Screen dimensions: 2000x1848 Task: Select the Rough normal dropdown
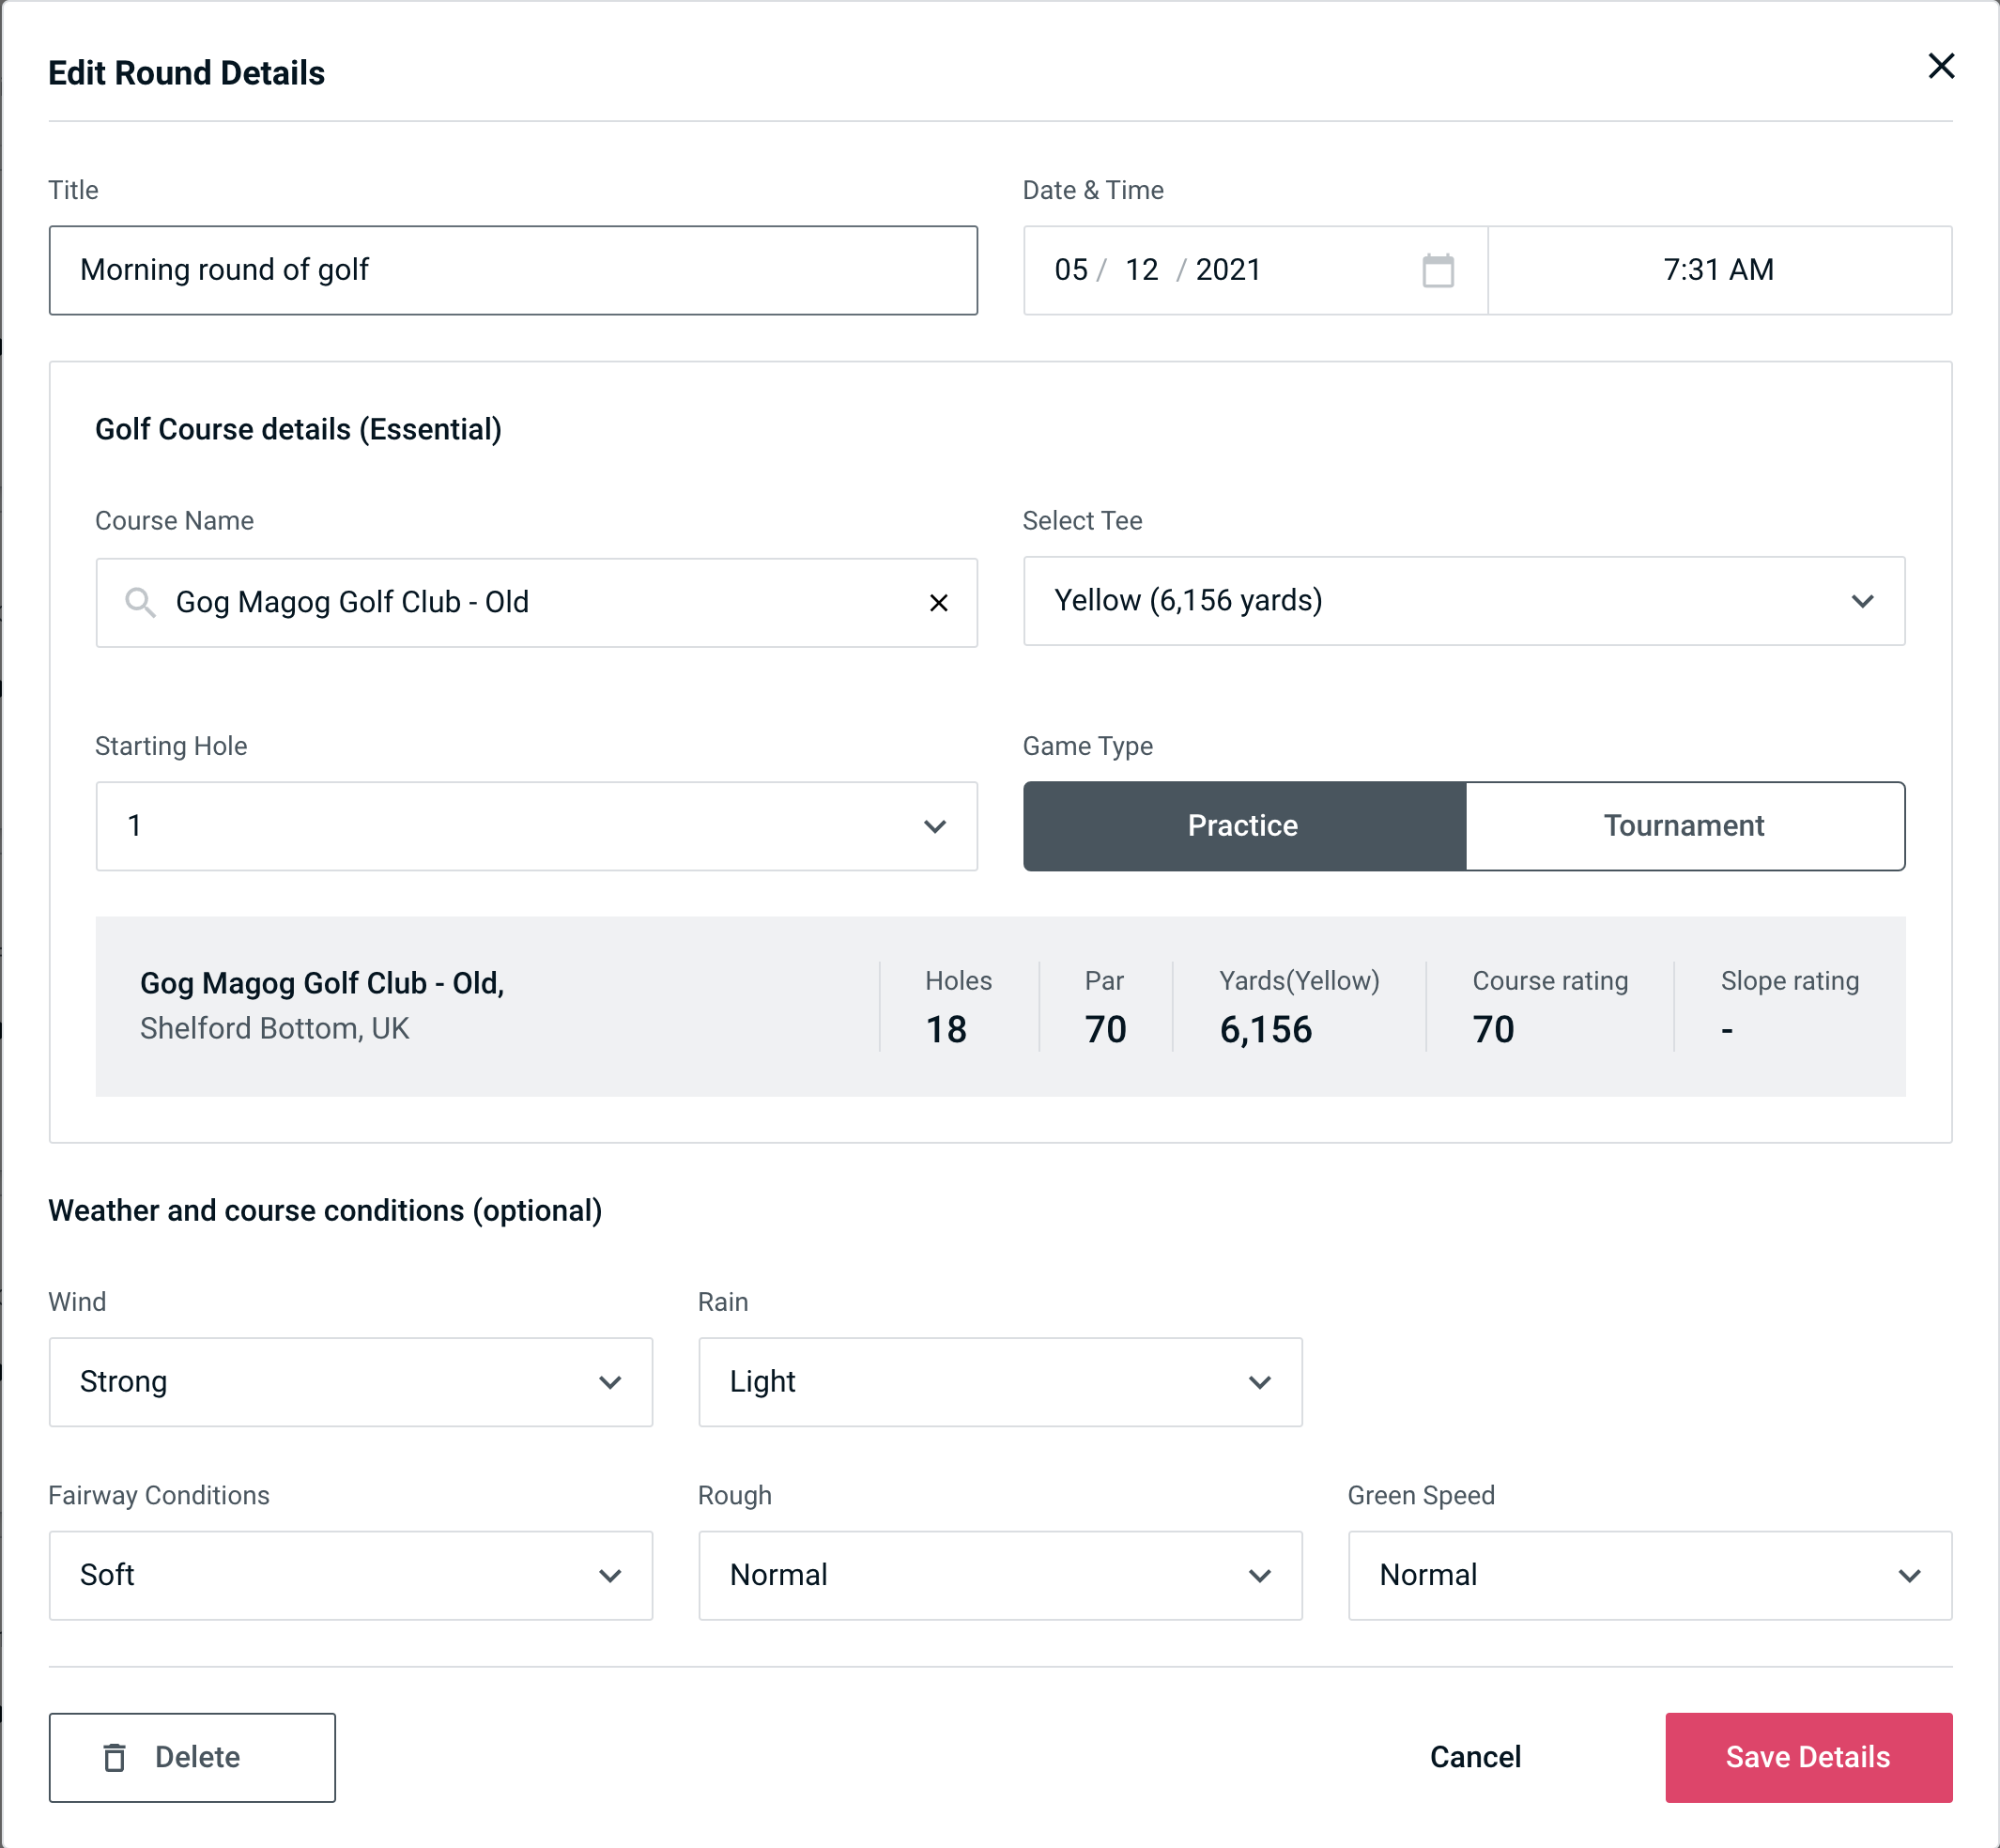coord(1000,1575)
